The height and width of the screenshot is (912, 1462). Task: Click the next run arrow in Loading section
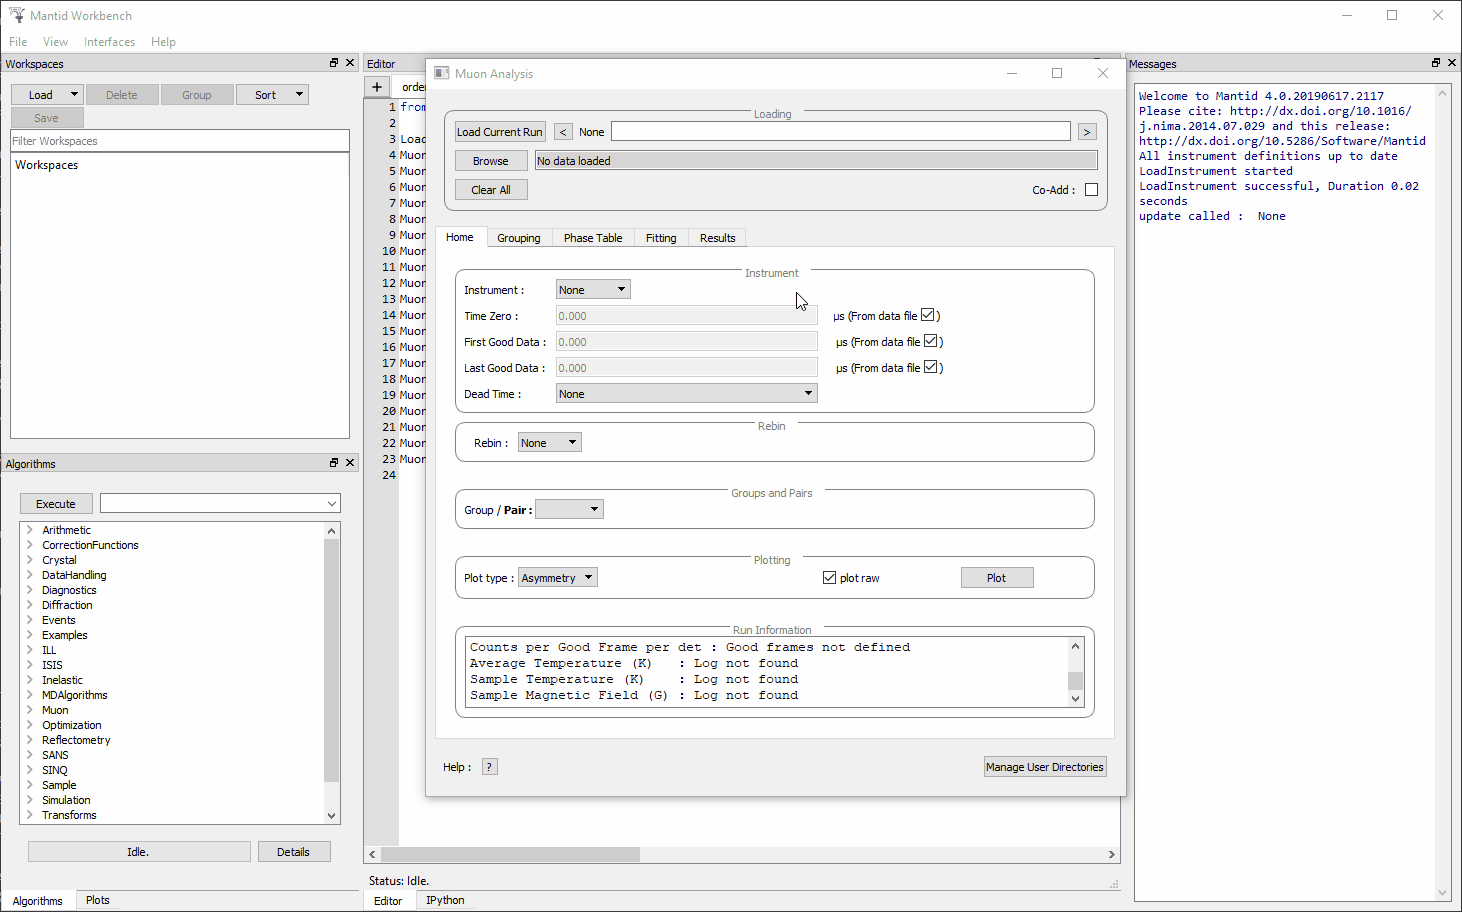click(1086, 131)
